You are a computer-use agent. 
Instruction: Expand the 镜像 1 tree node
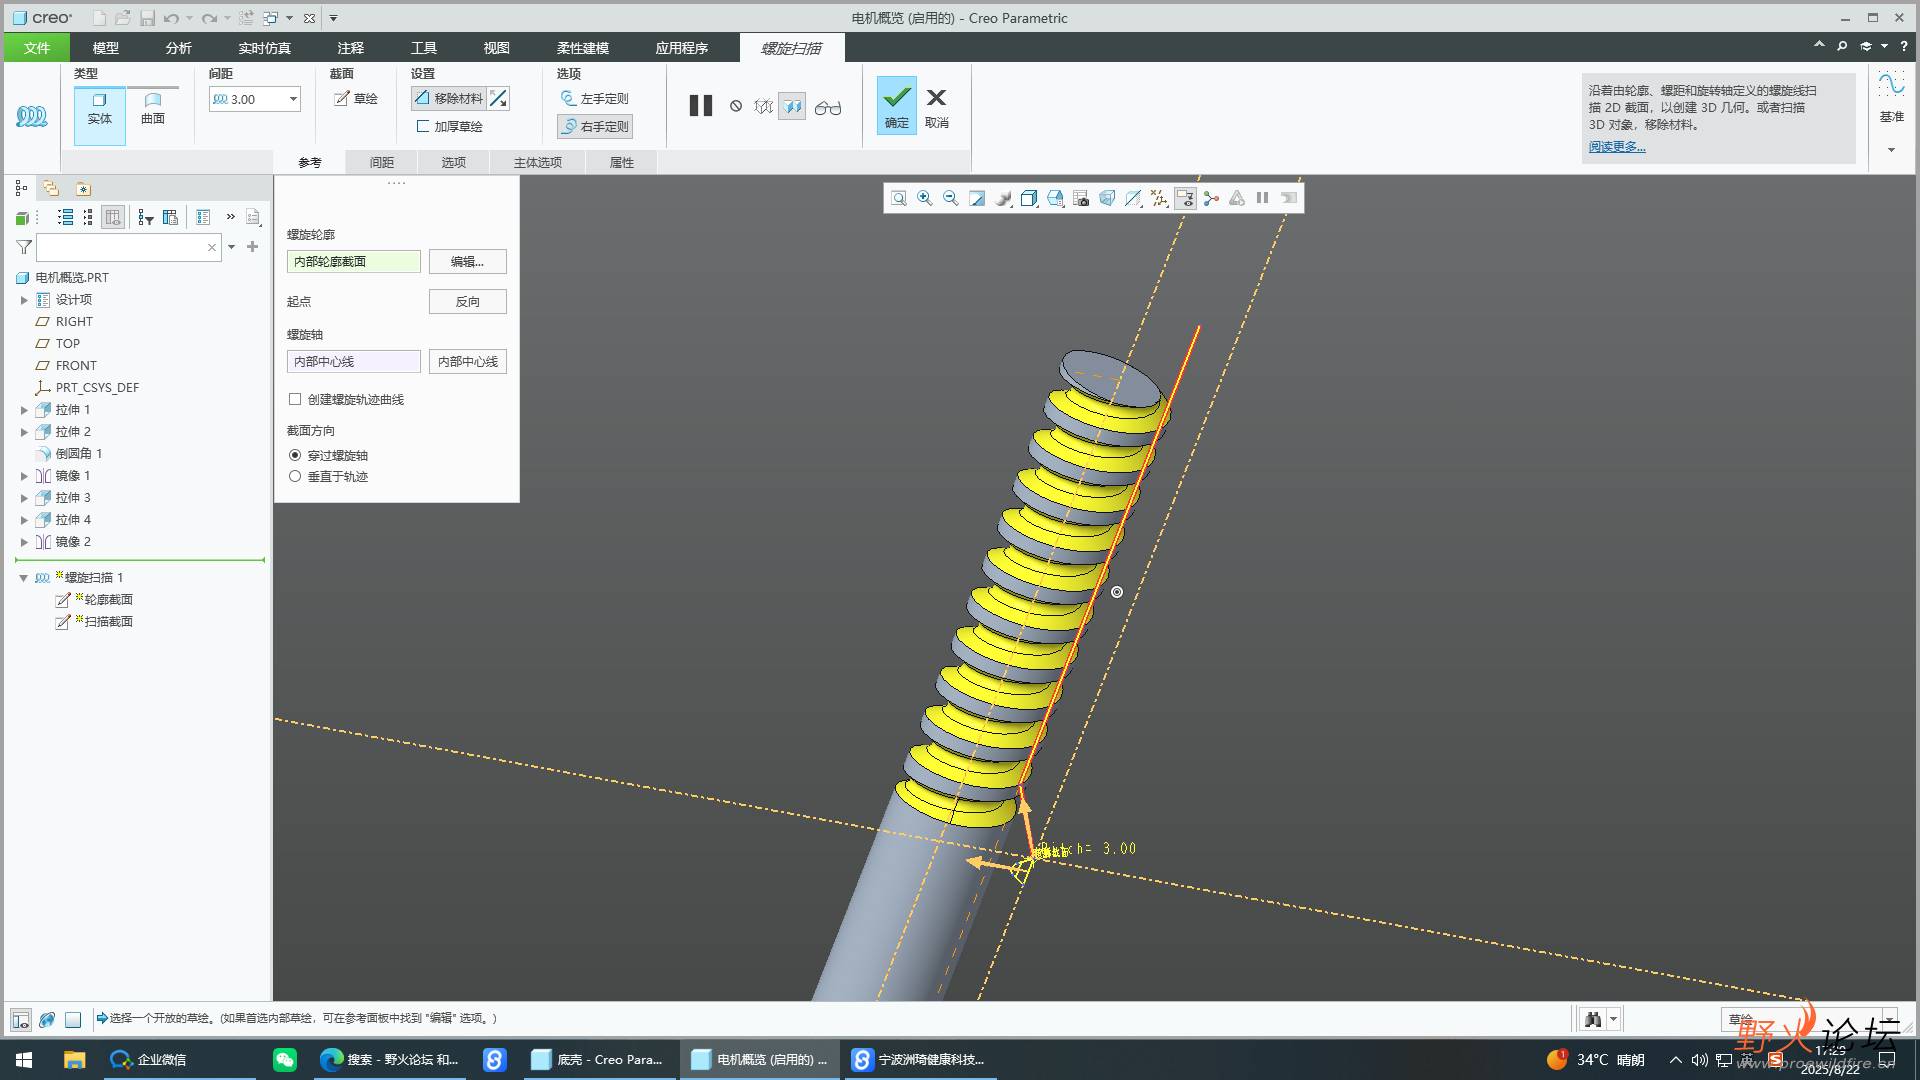click(x=24, y=476)
